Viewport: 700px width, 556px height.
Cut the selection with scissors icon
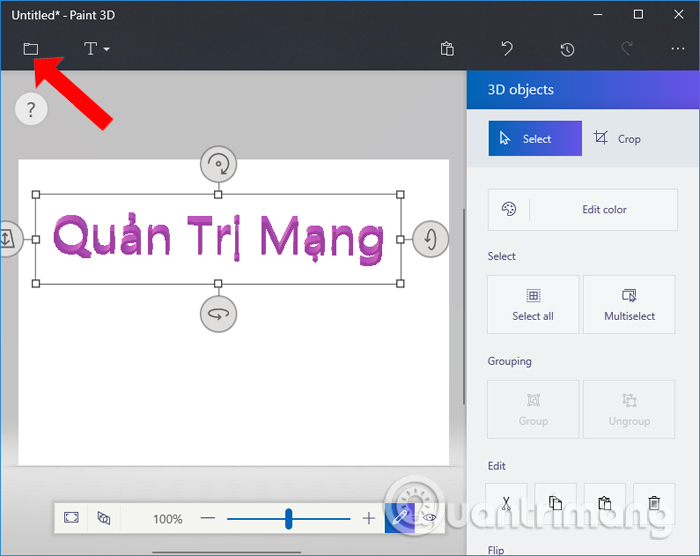tap(506, 503)
